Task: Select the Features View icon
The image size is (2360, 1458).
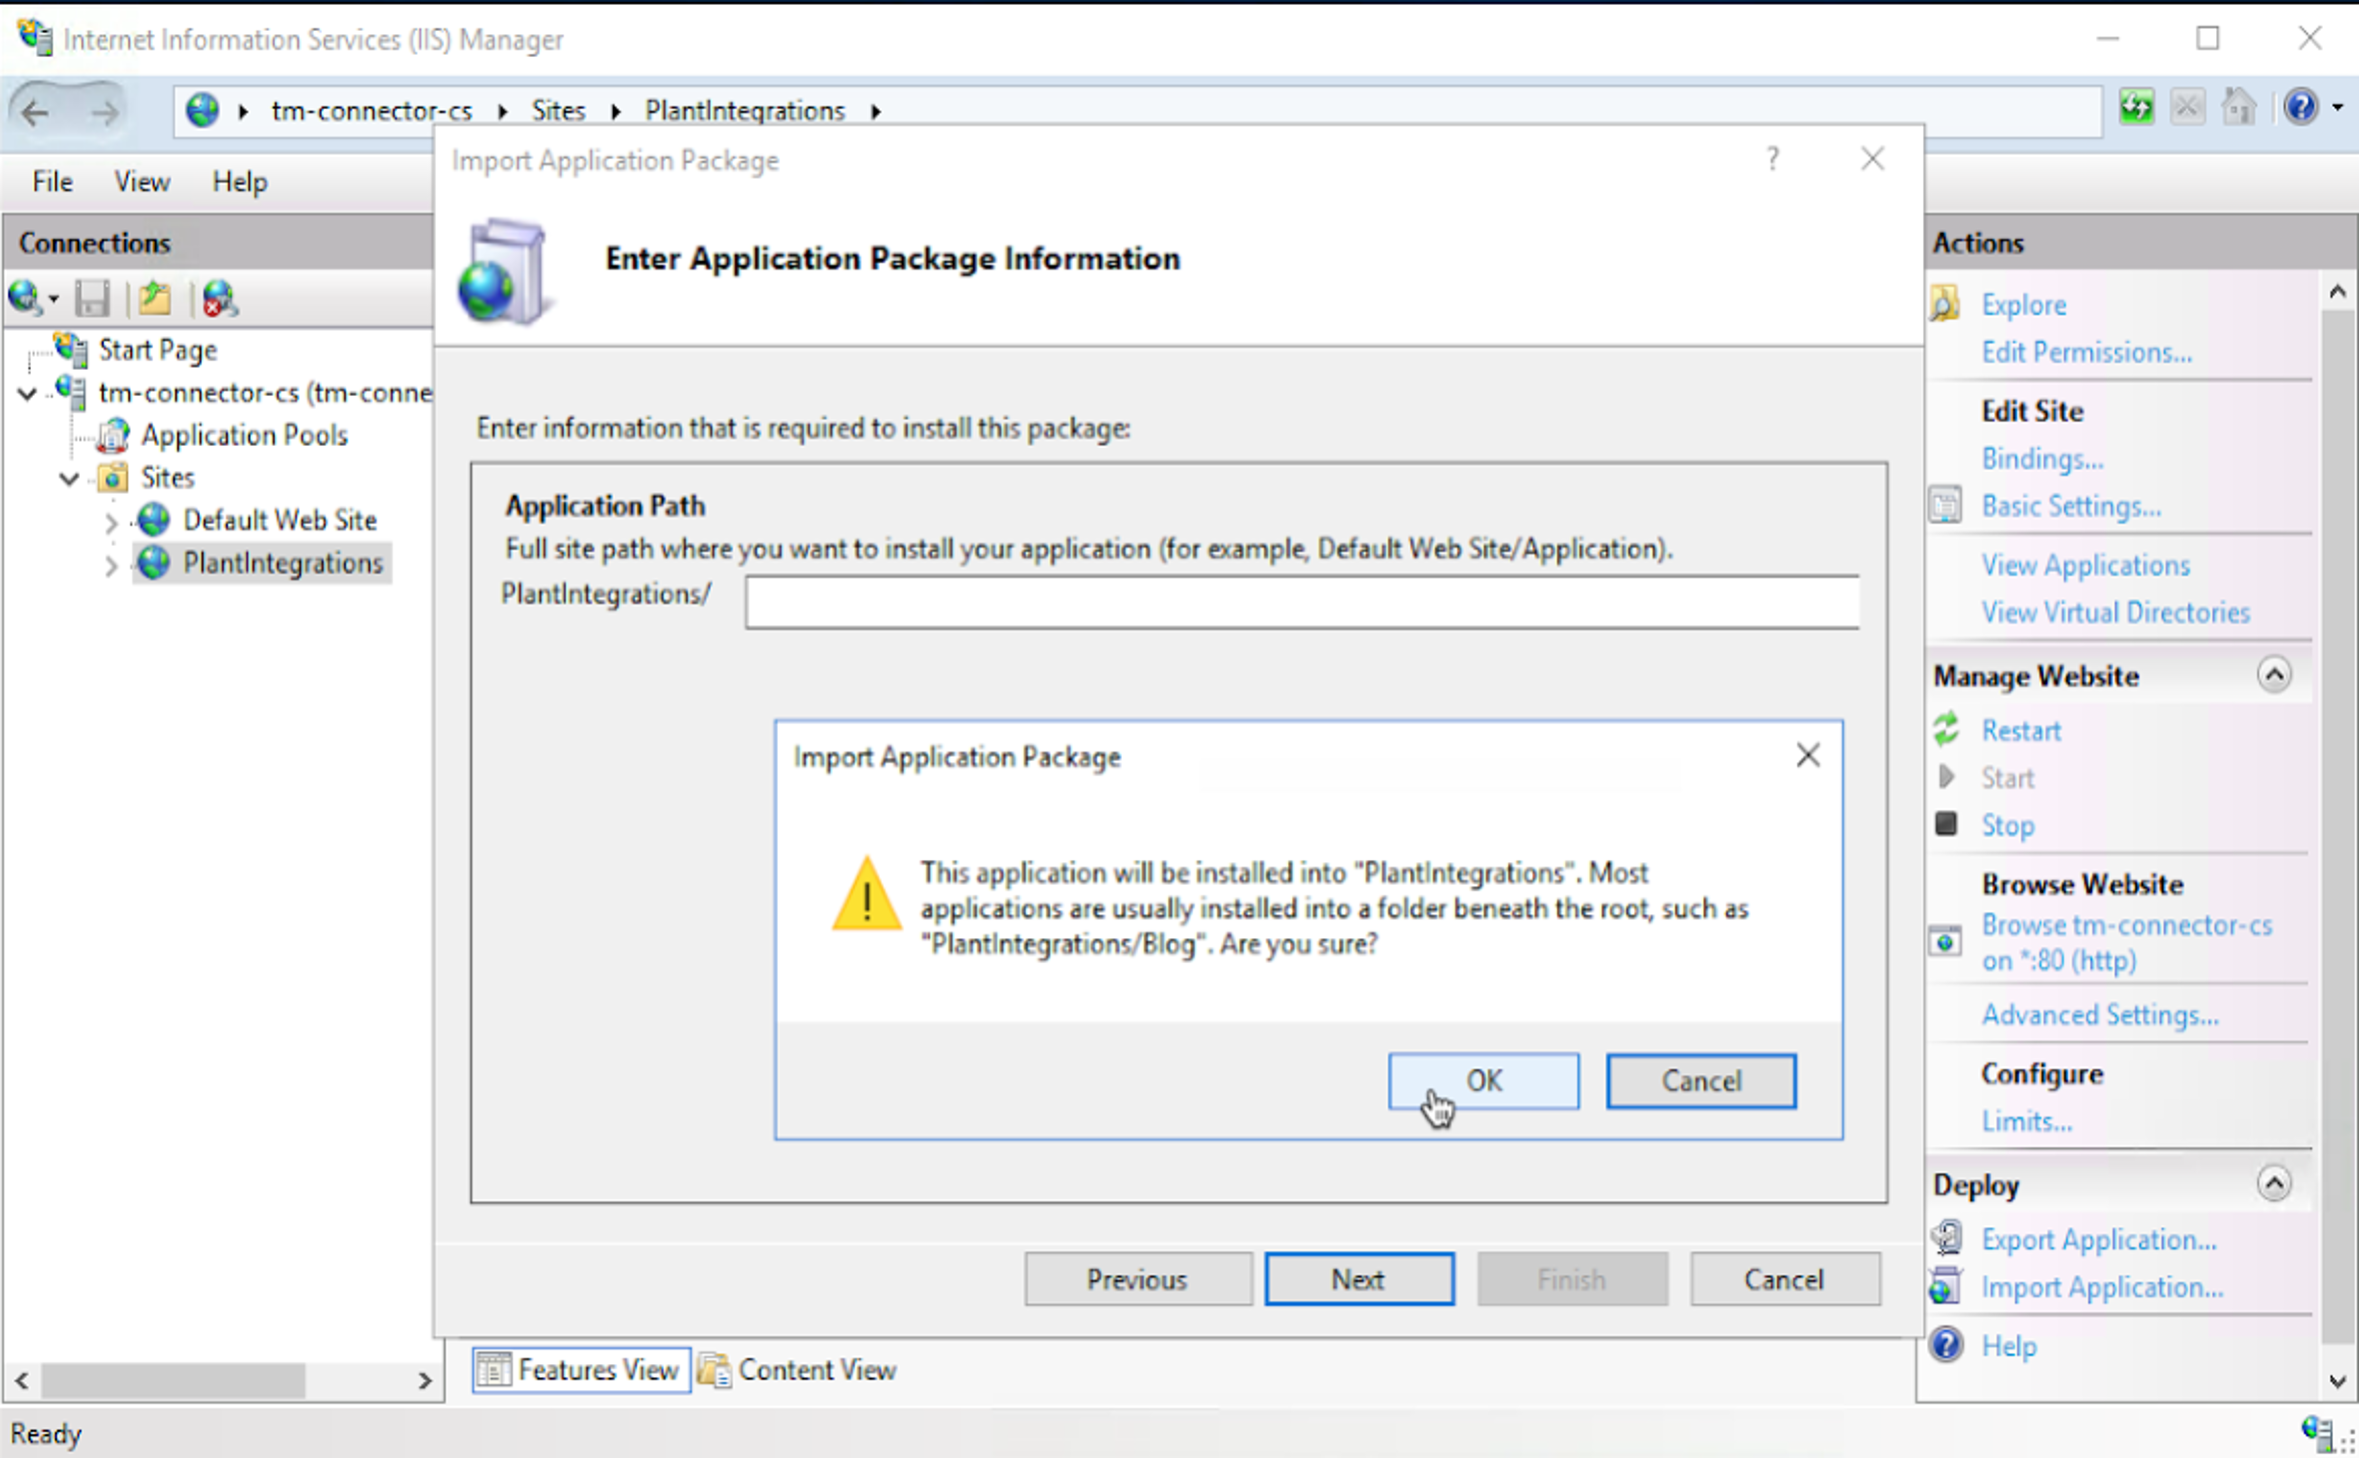Action: 494,1369
